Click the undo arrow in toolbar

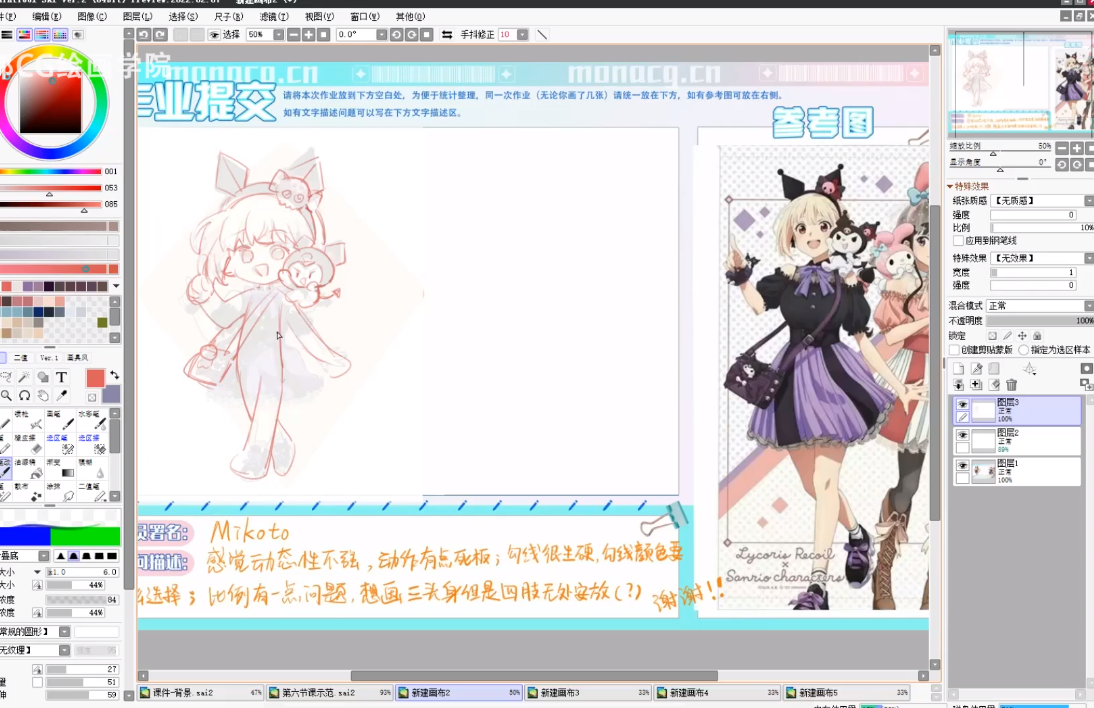click(144, 34)
